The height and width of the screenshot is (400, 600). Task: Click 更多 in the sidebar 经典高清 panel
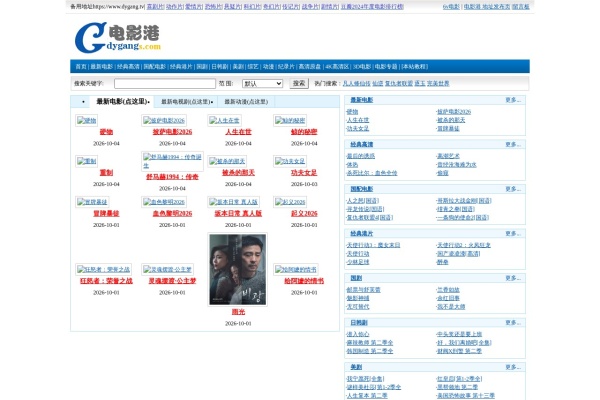[513, 144]
